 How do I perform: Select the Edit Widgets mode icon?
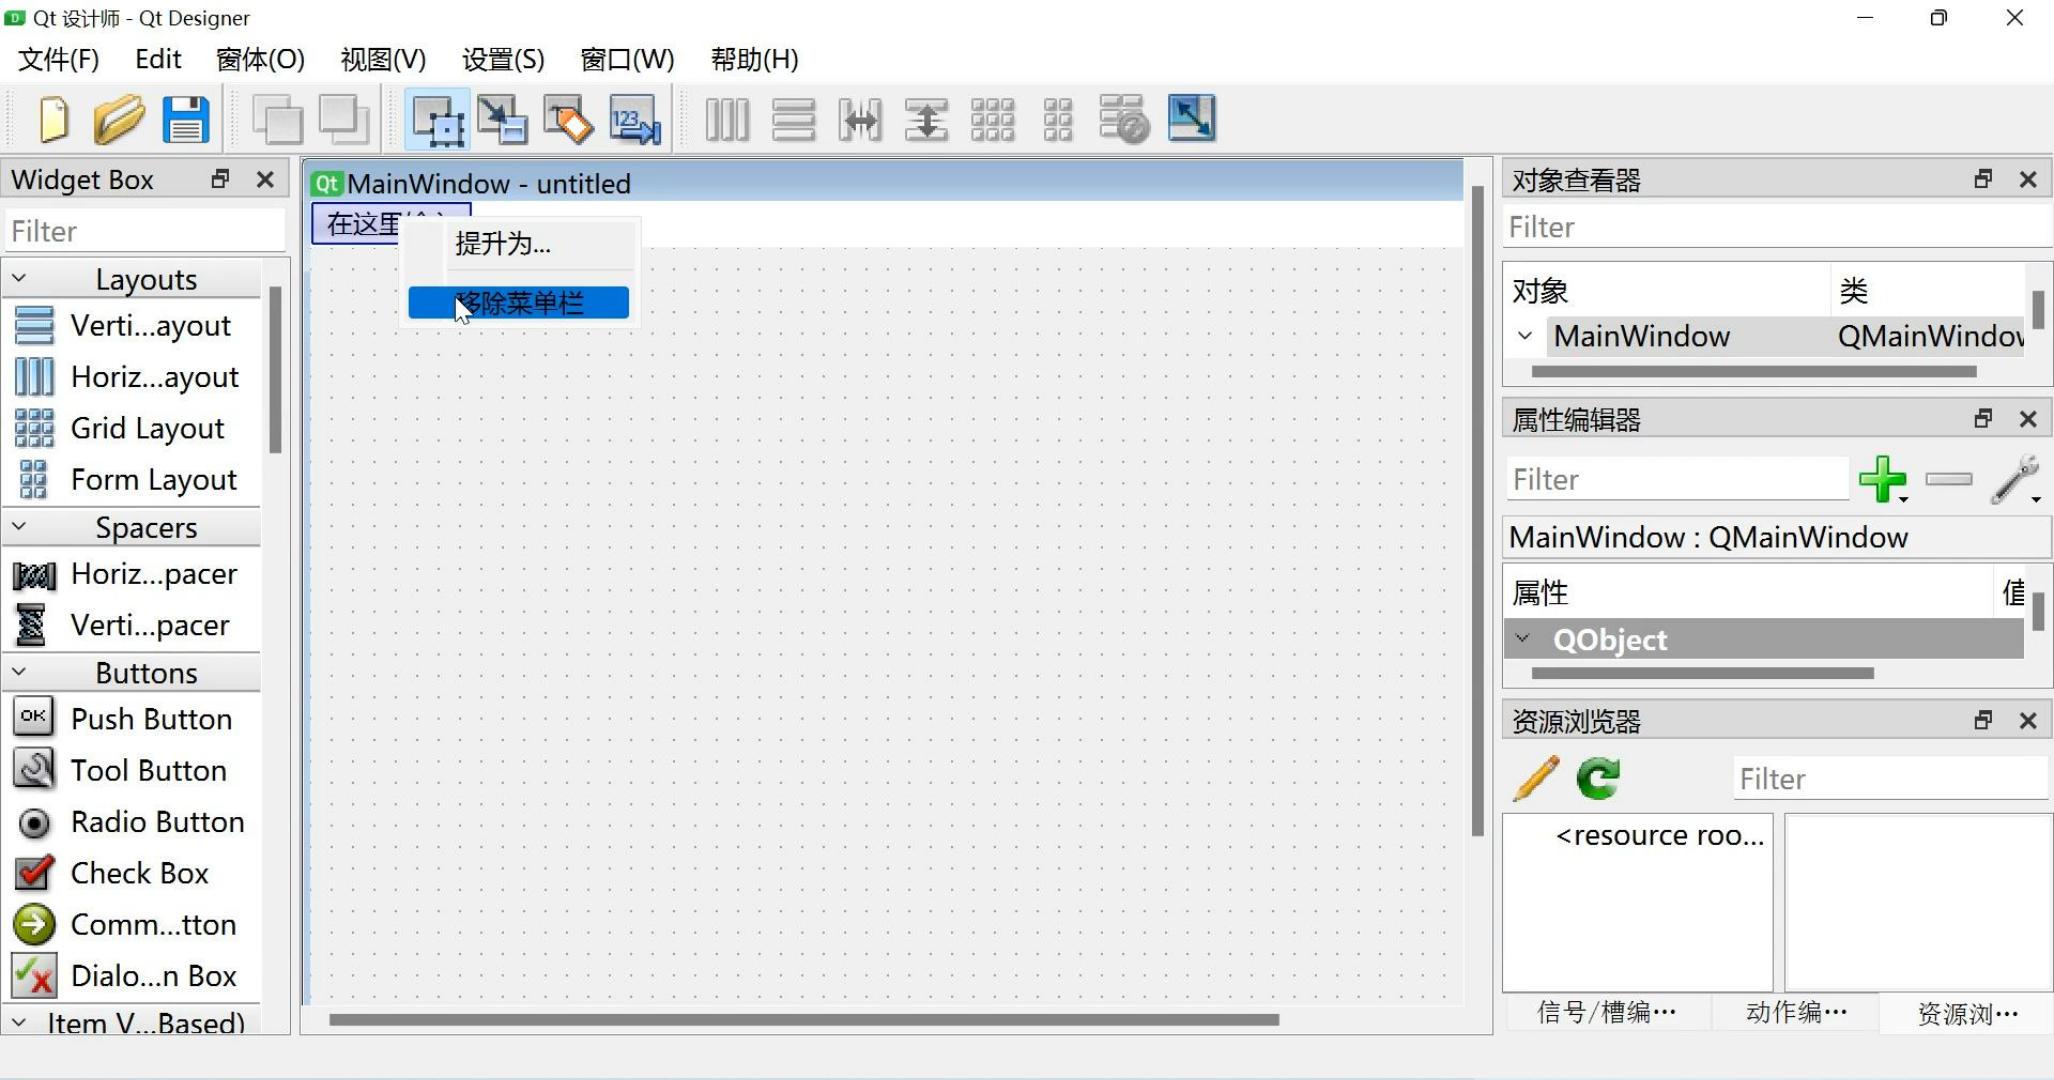tap(437, 119)
